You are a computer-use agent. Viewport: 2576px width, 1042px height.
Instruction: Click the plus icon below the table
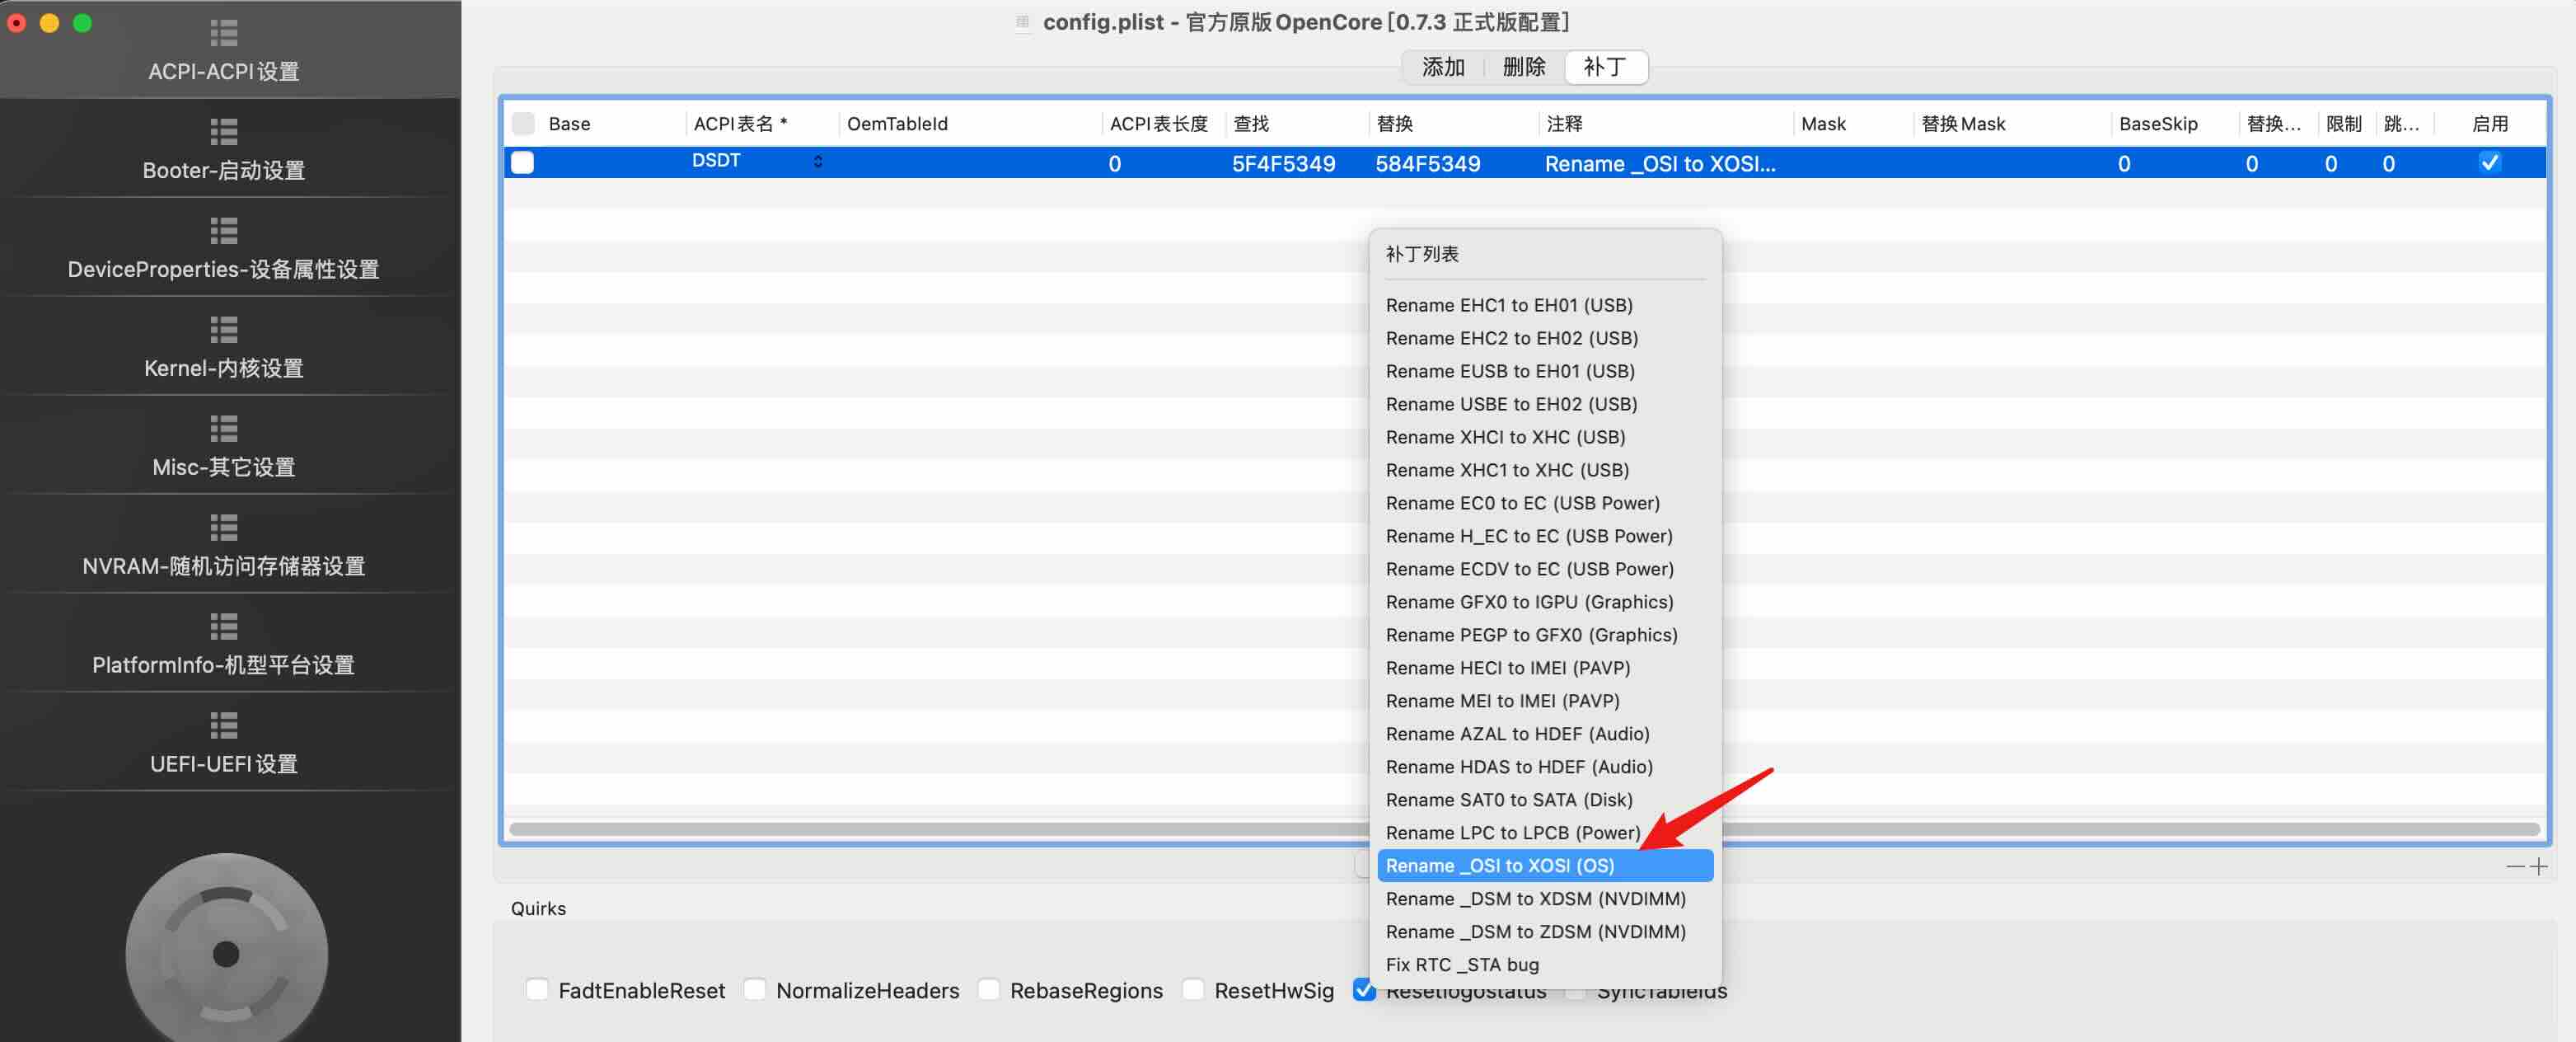(x=2538, y=866)
